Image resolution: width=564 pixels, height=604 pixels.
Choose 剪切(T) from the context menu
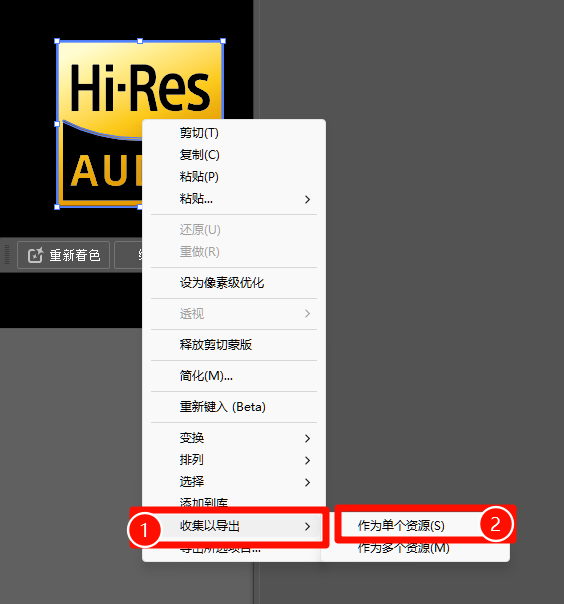point(234,133)
